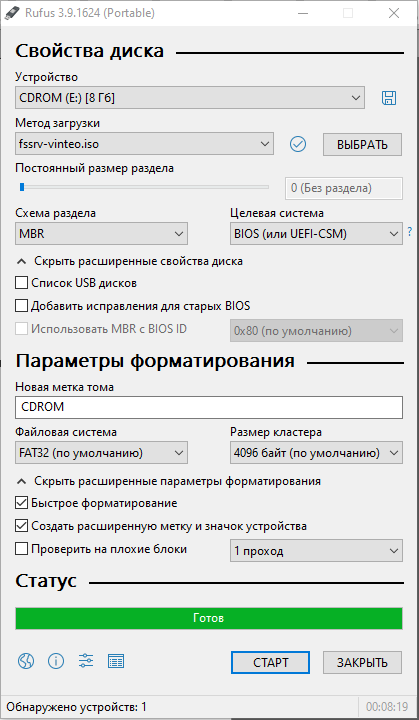This screenshot has width=419, height=720.
Task: Click the ВЫБРАТЬ button
Action: (362, 145)
